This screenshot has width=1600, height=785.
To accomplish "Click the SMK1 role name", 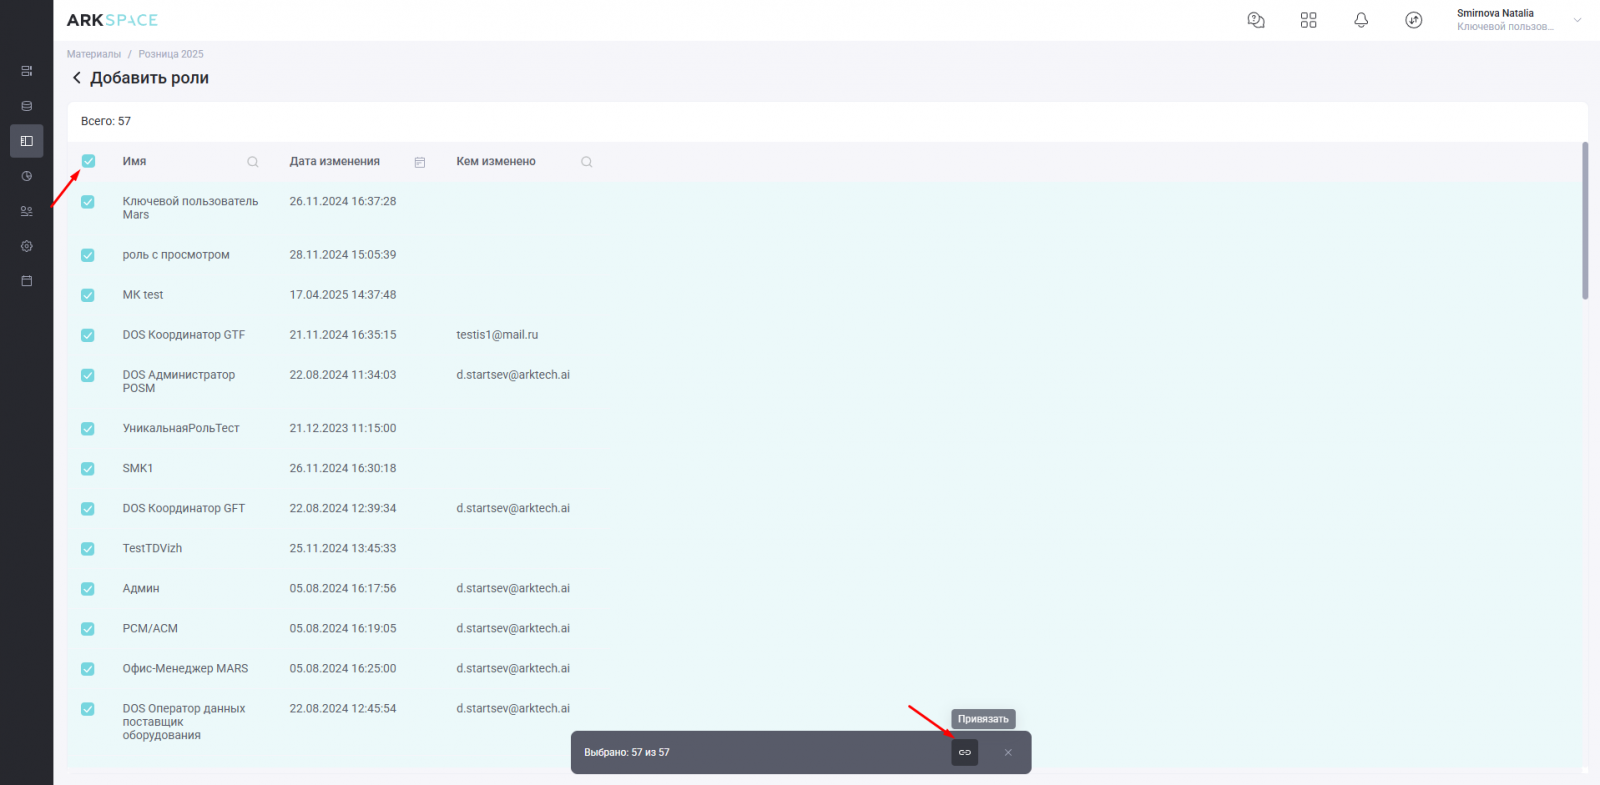I will click(x=138, y=468).
